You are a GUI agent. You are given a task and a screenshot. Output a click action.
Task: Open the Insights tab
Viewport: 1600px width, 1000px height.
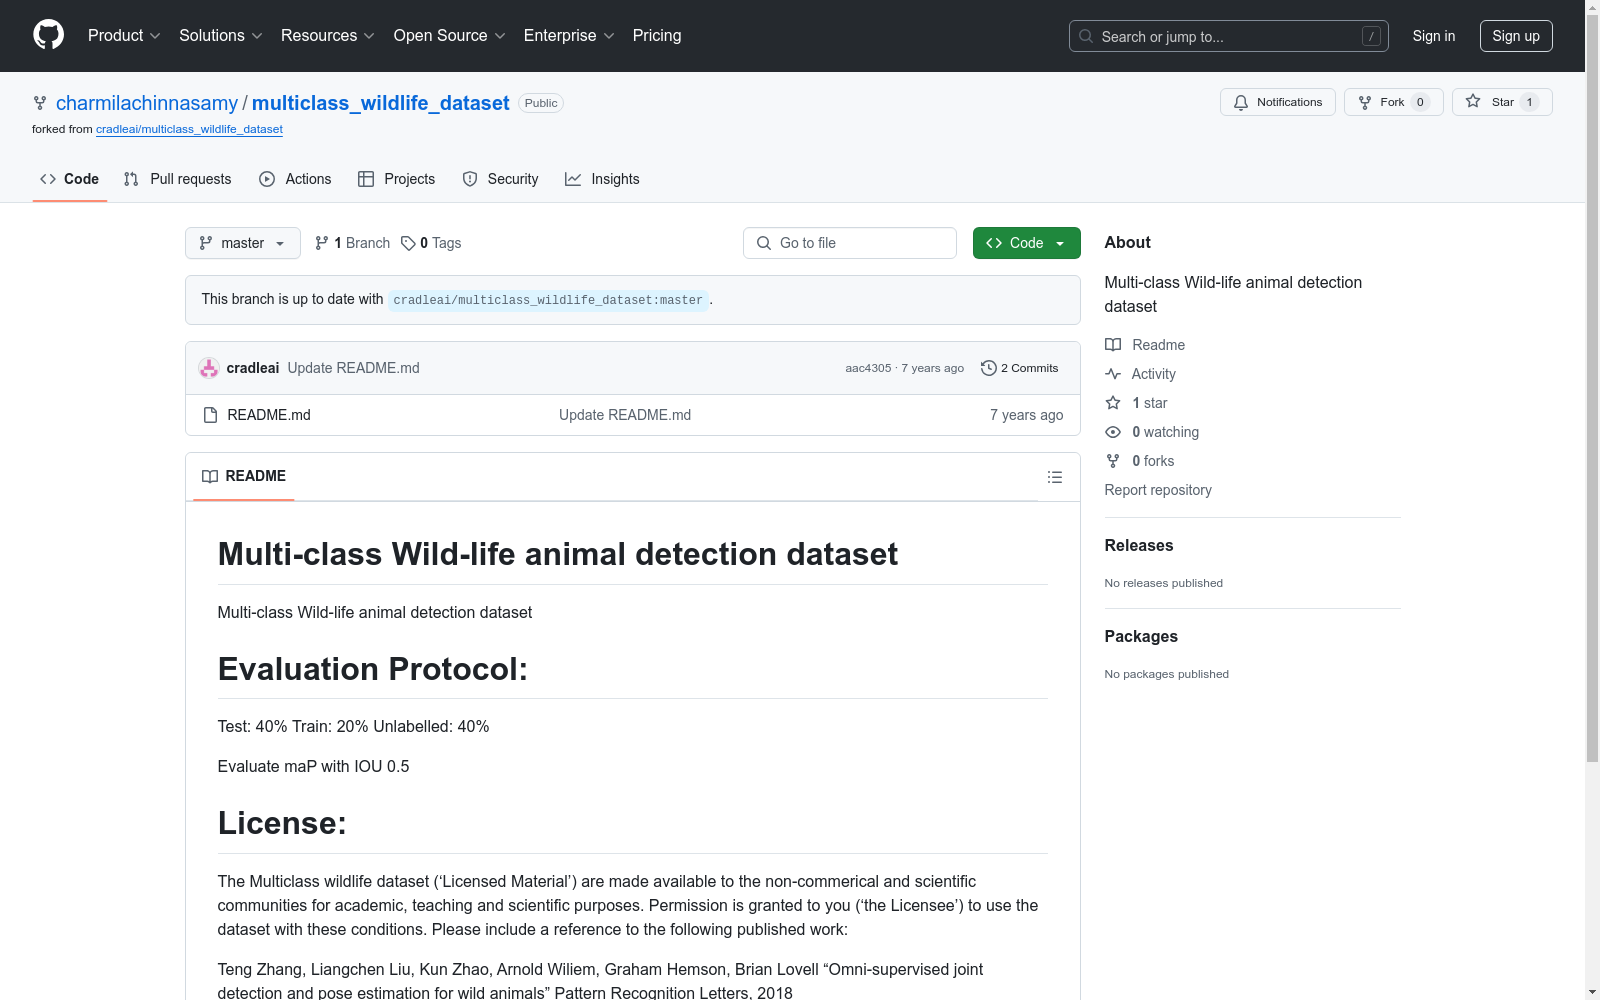click(602, 179)
